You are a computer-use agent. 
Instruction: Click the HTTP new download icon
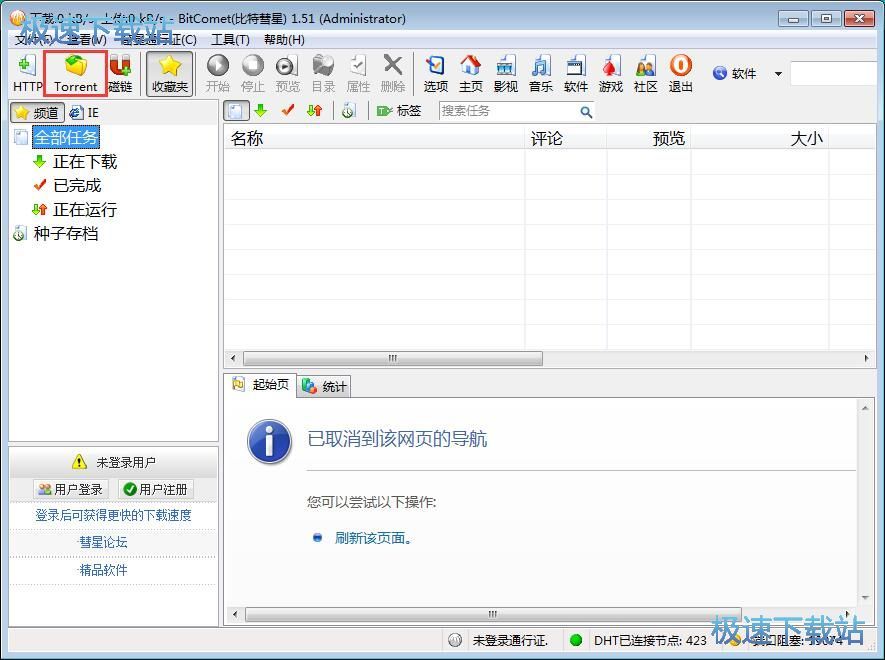[x=27, y=73]
